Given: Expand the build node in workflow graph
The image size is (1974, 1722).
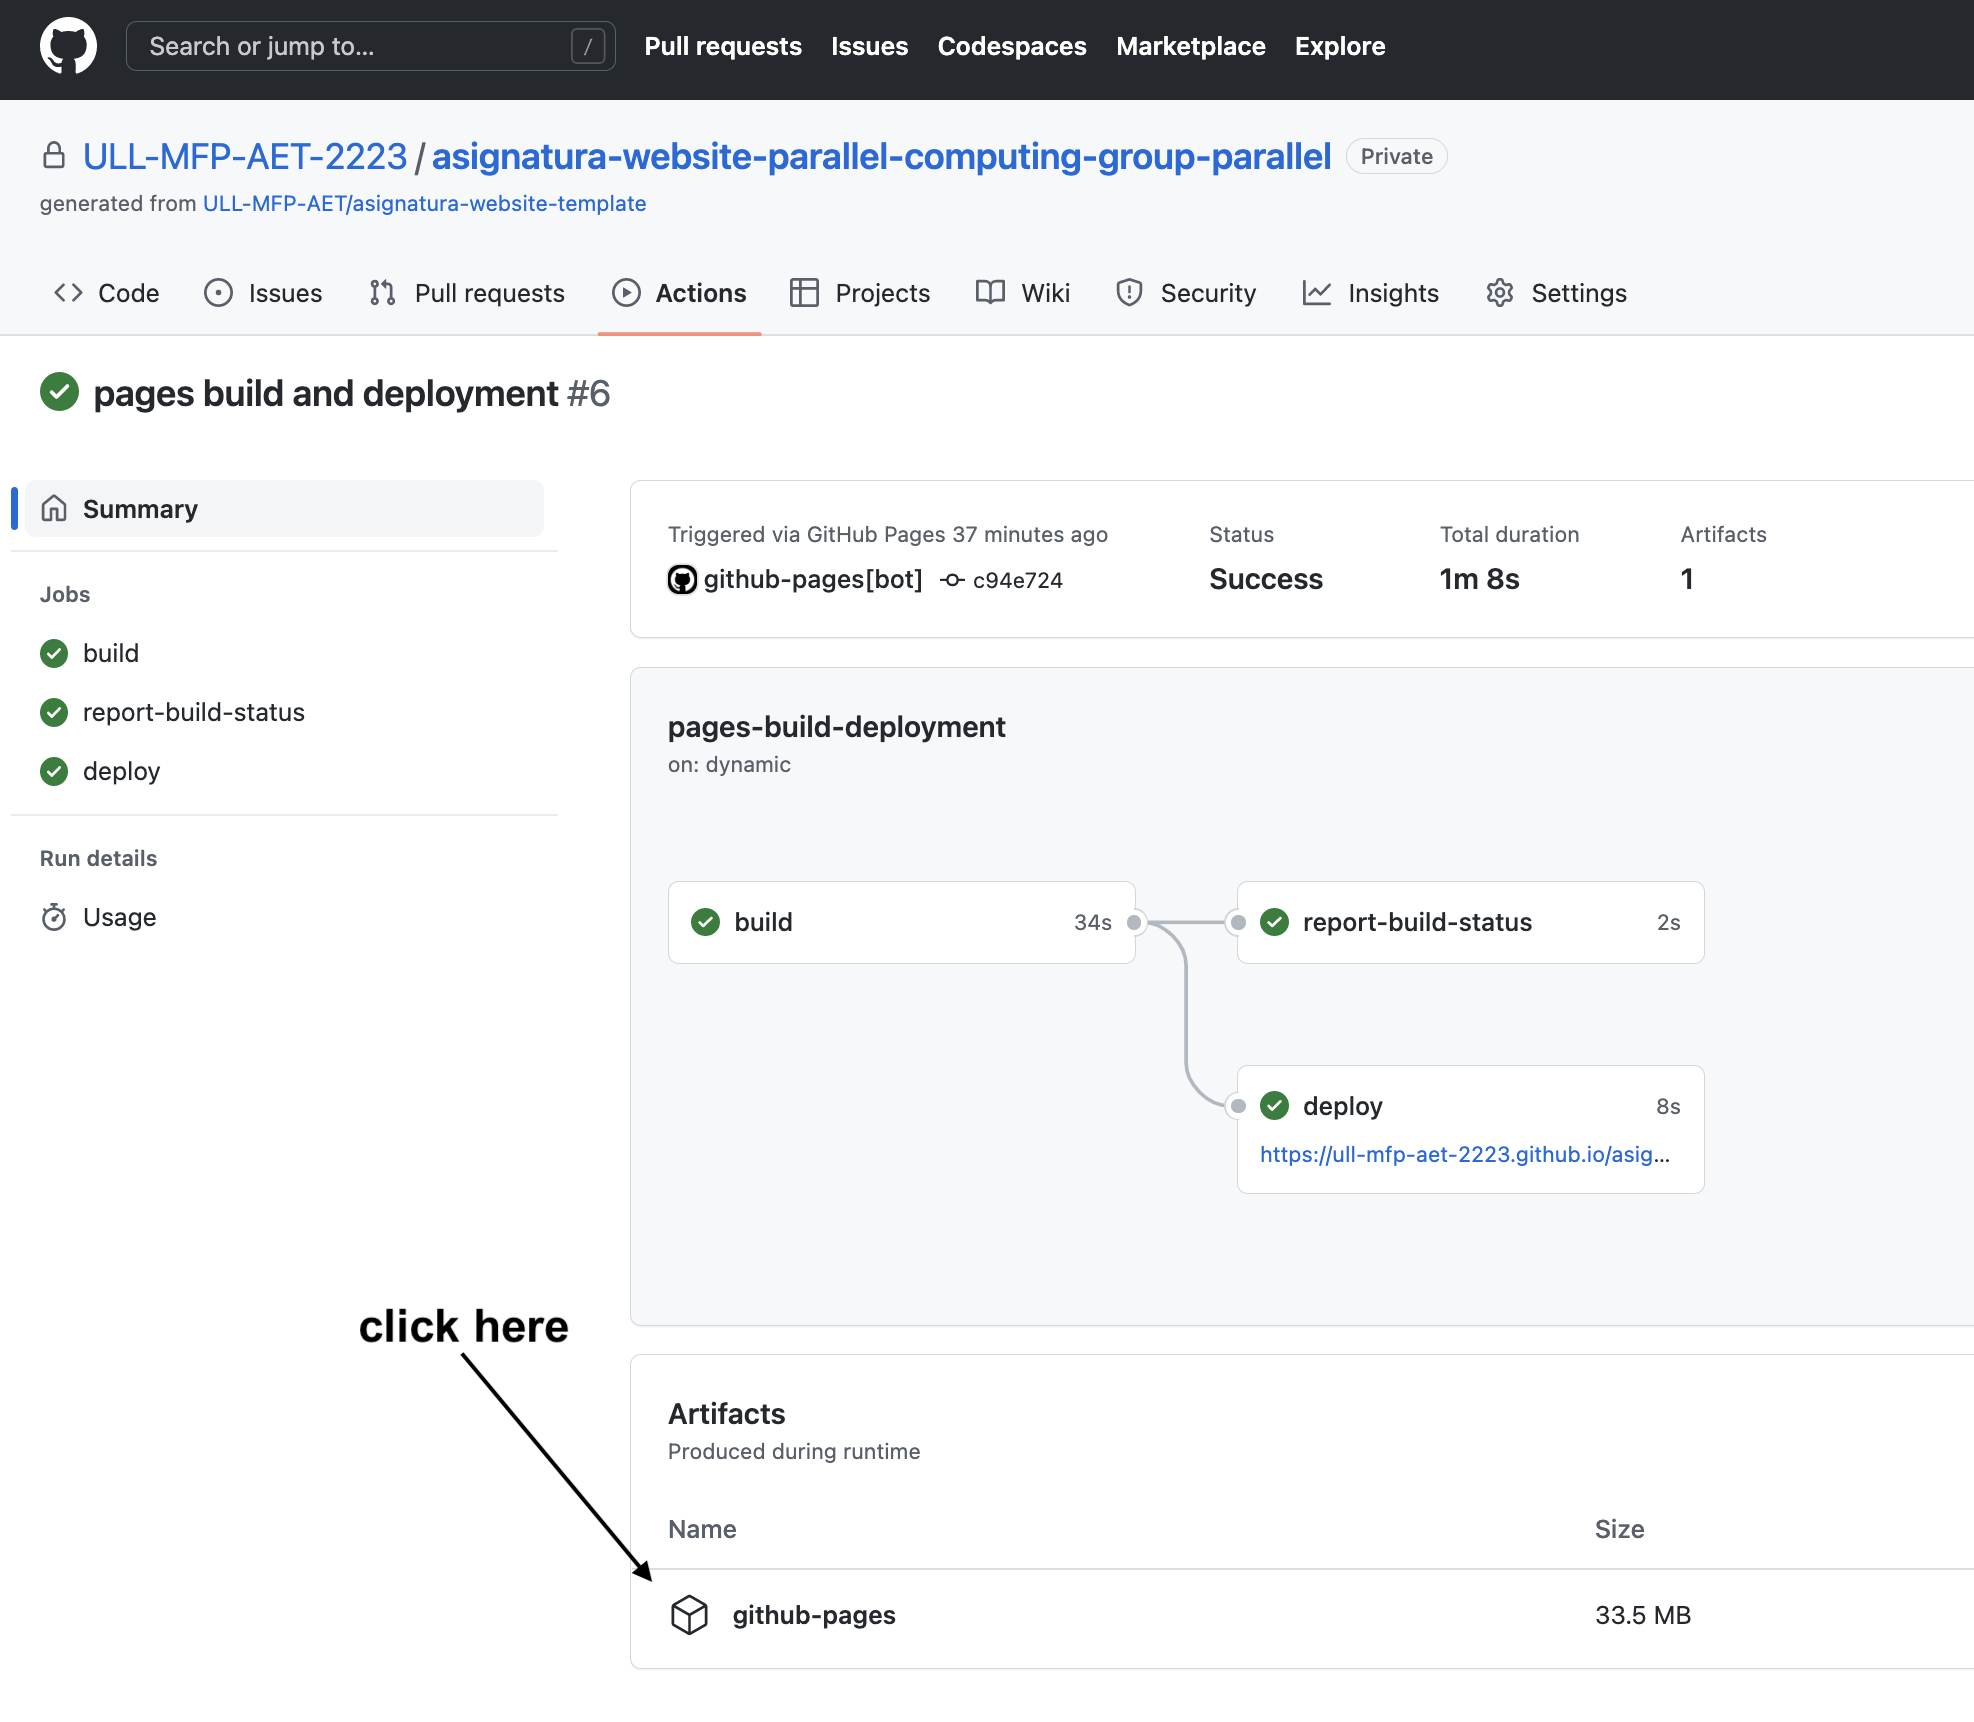Looking at the screenshot, I should 900,922.
